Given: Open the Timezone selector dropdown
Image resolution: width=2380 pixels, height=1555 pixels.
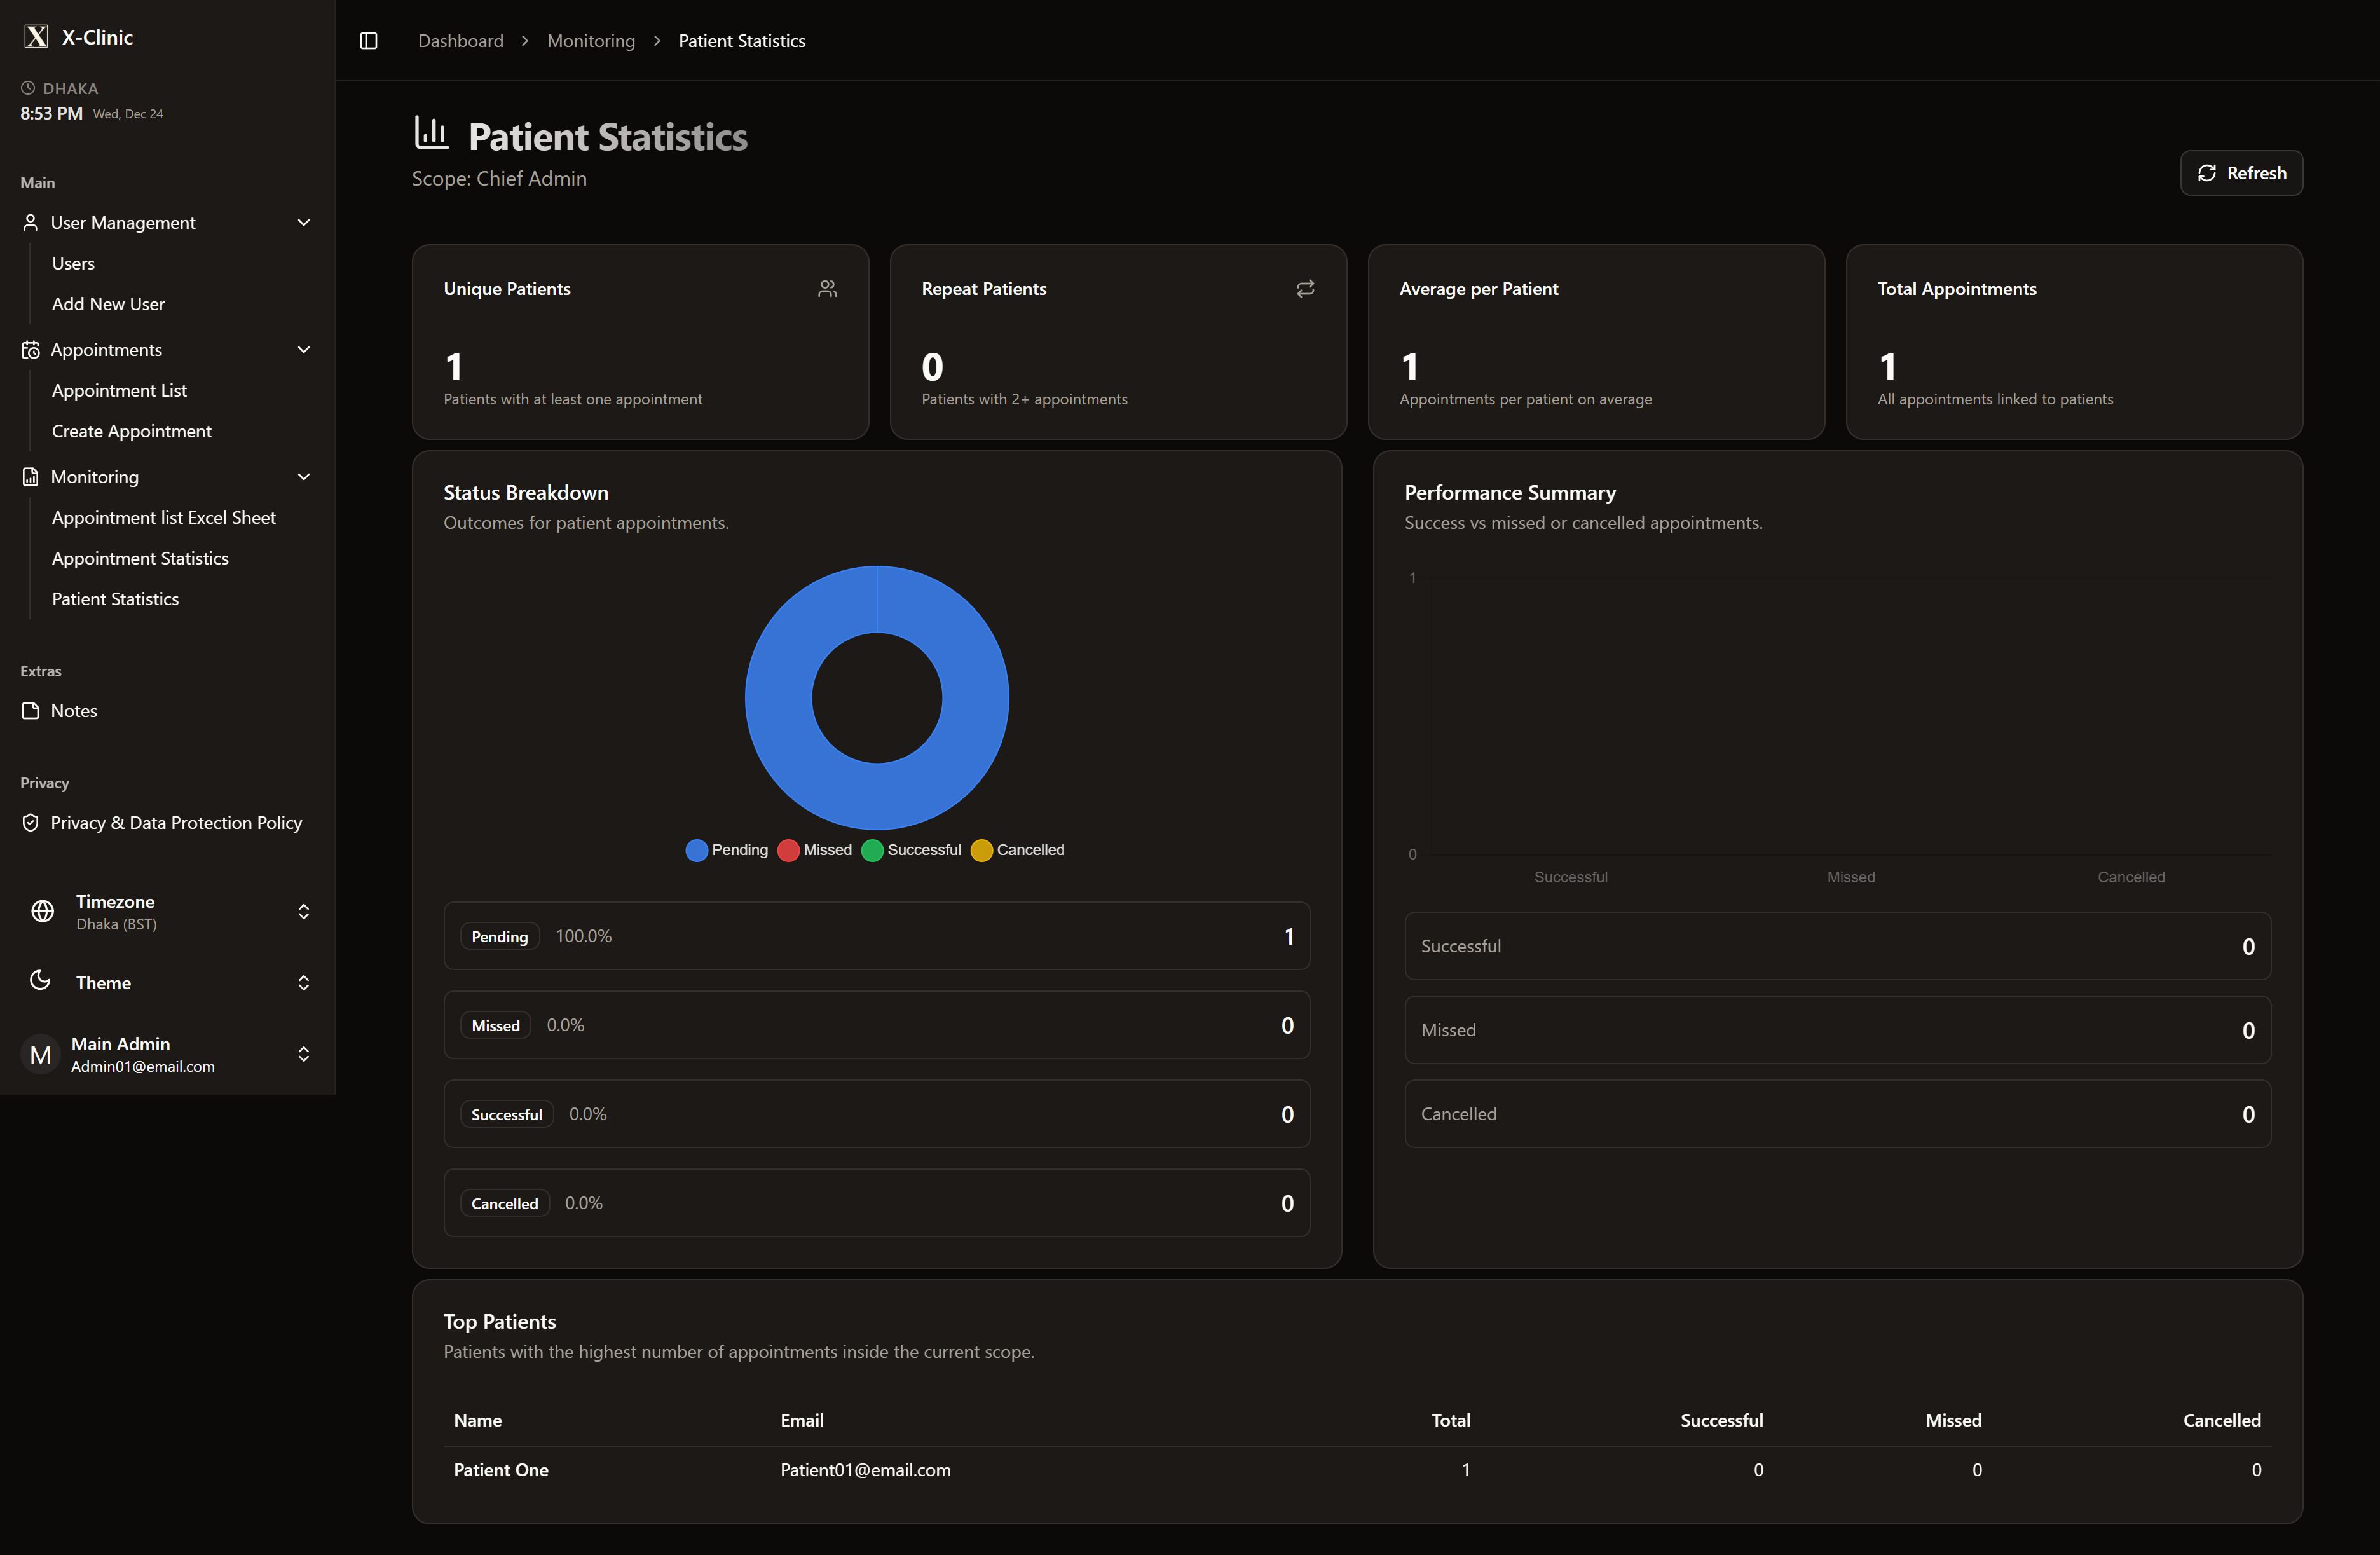Looking at the screenshot, I should point(303,911).
